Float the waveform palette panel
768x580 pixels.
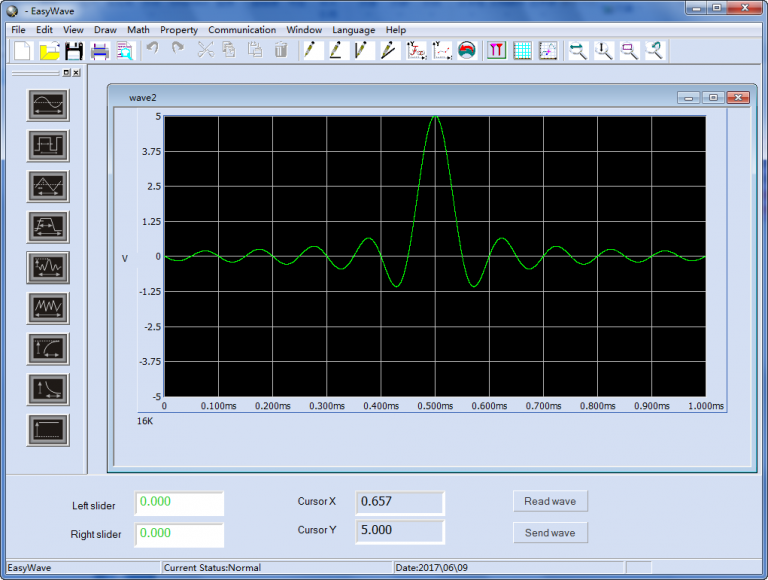pos(66,73)
